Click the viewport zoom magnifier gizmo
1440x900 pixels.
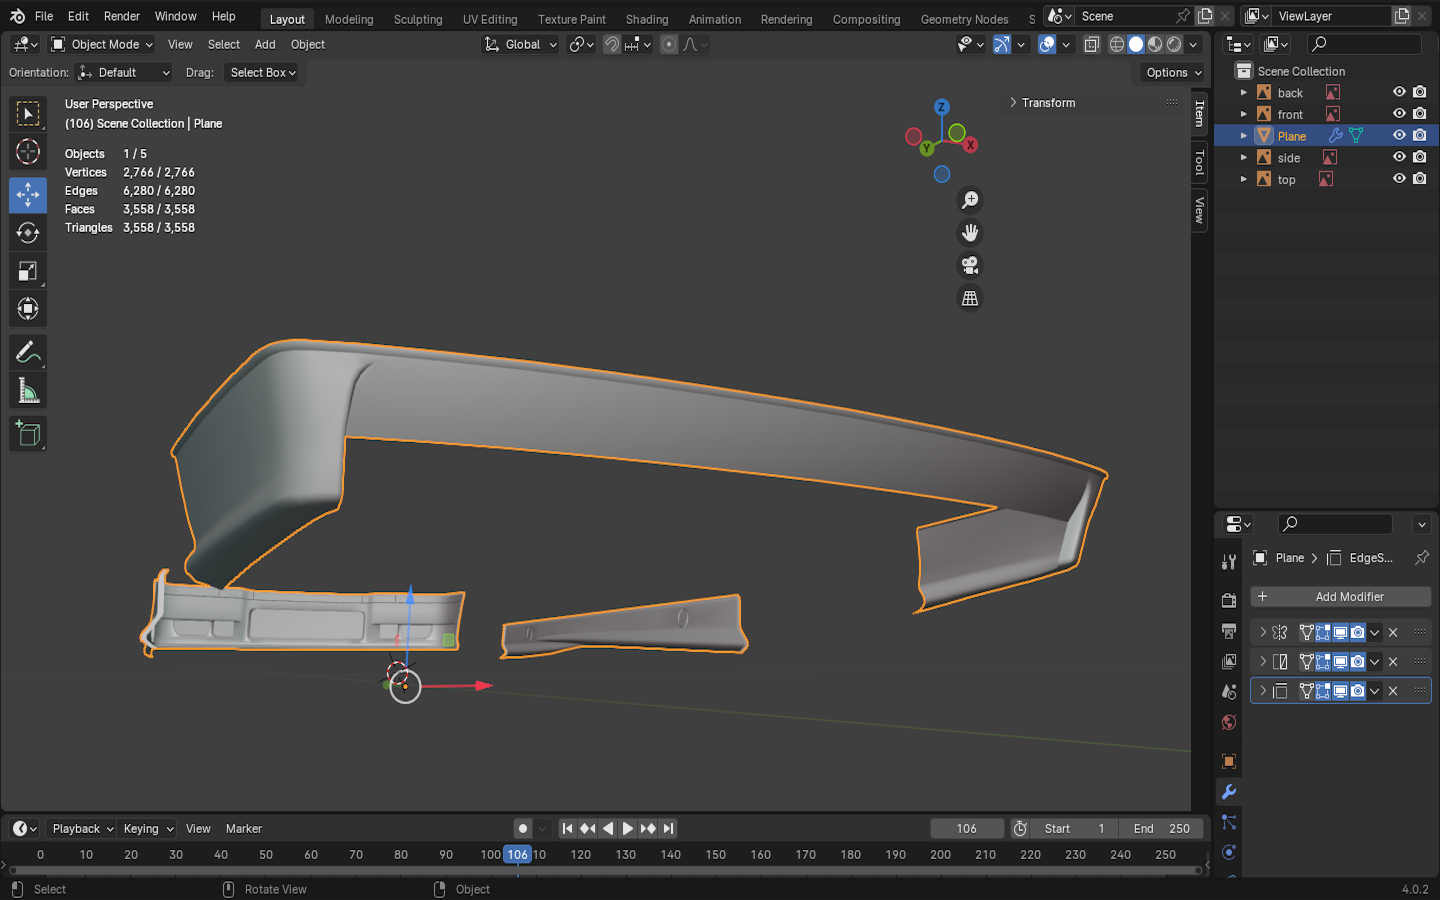(970, 200)
